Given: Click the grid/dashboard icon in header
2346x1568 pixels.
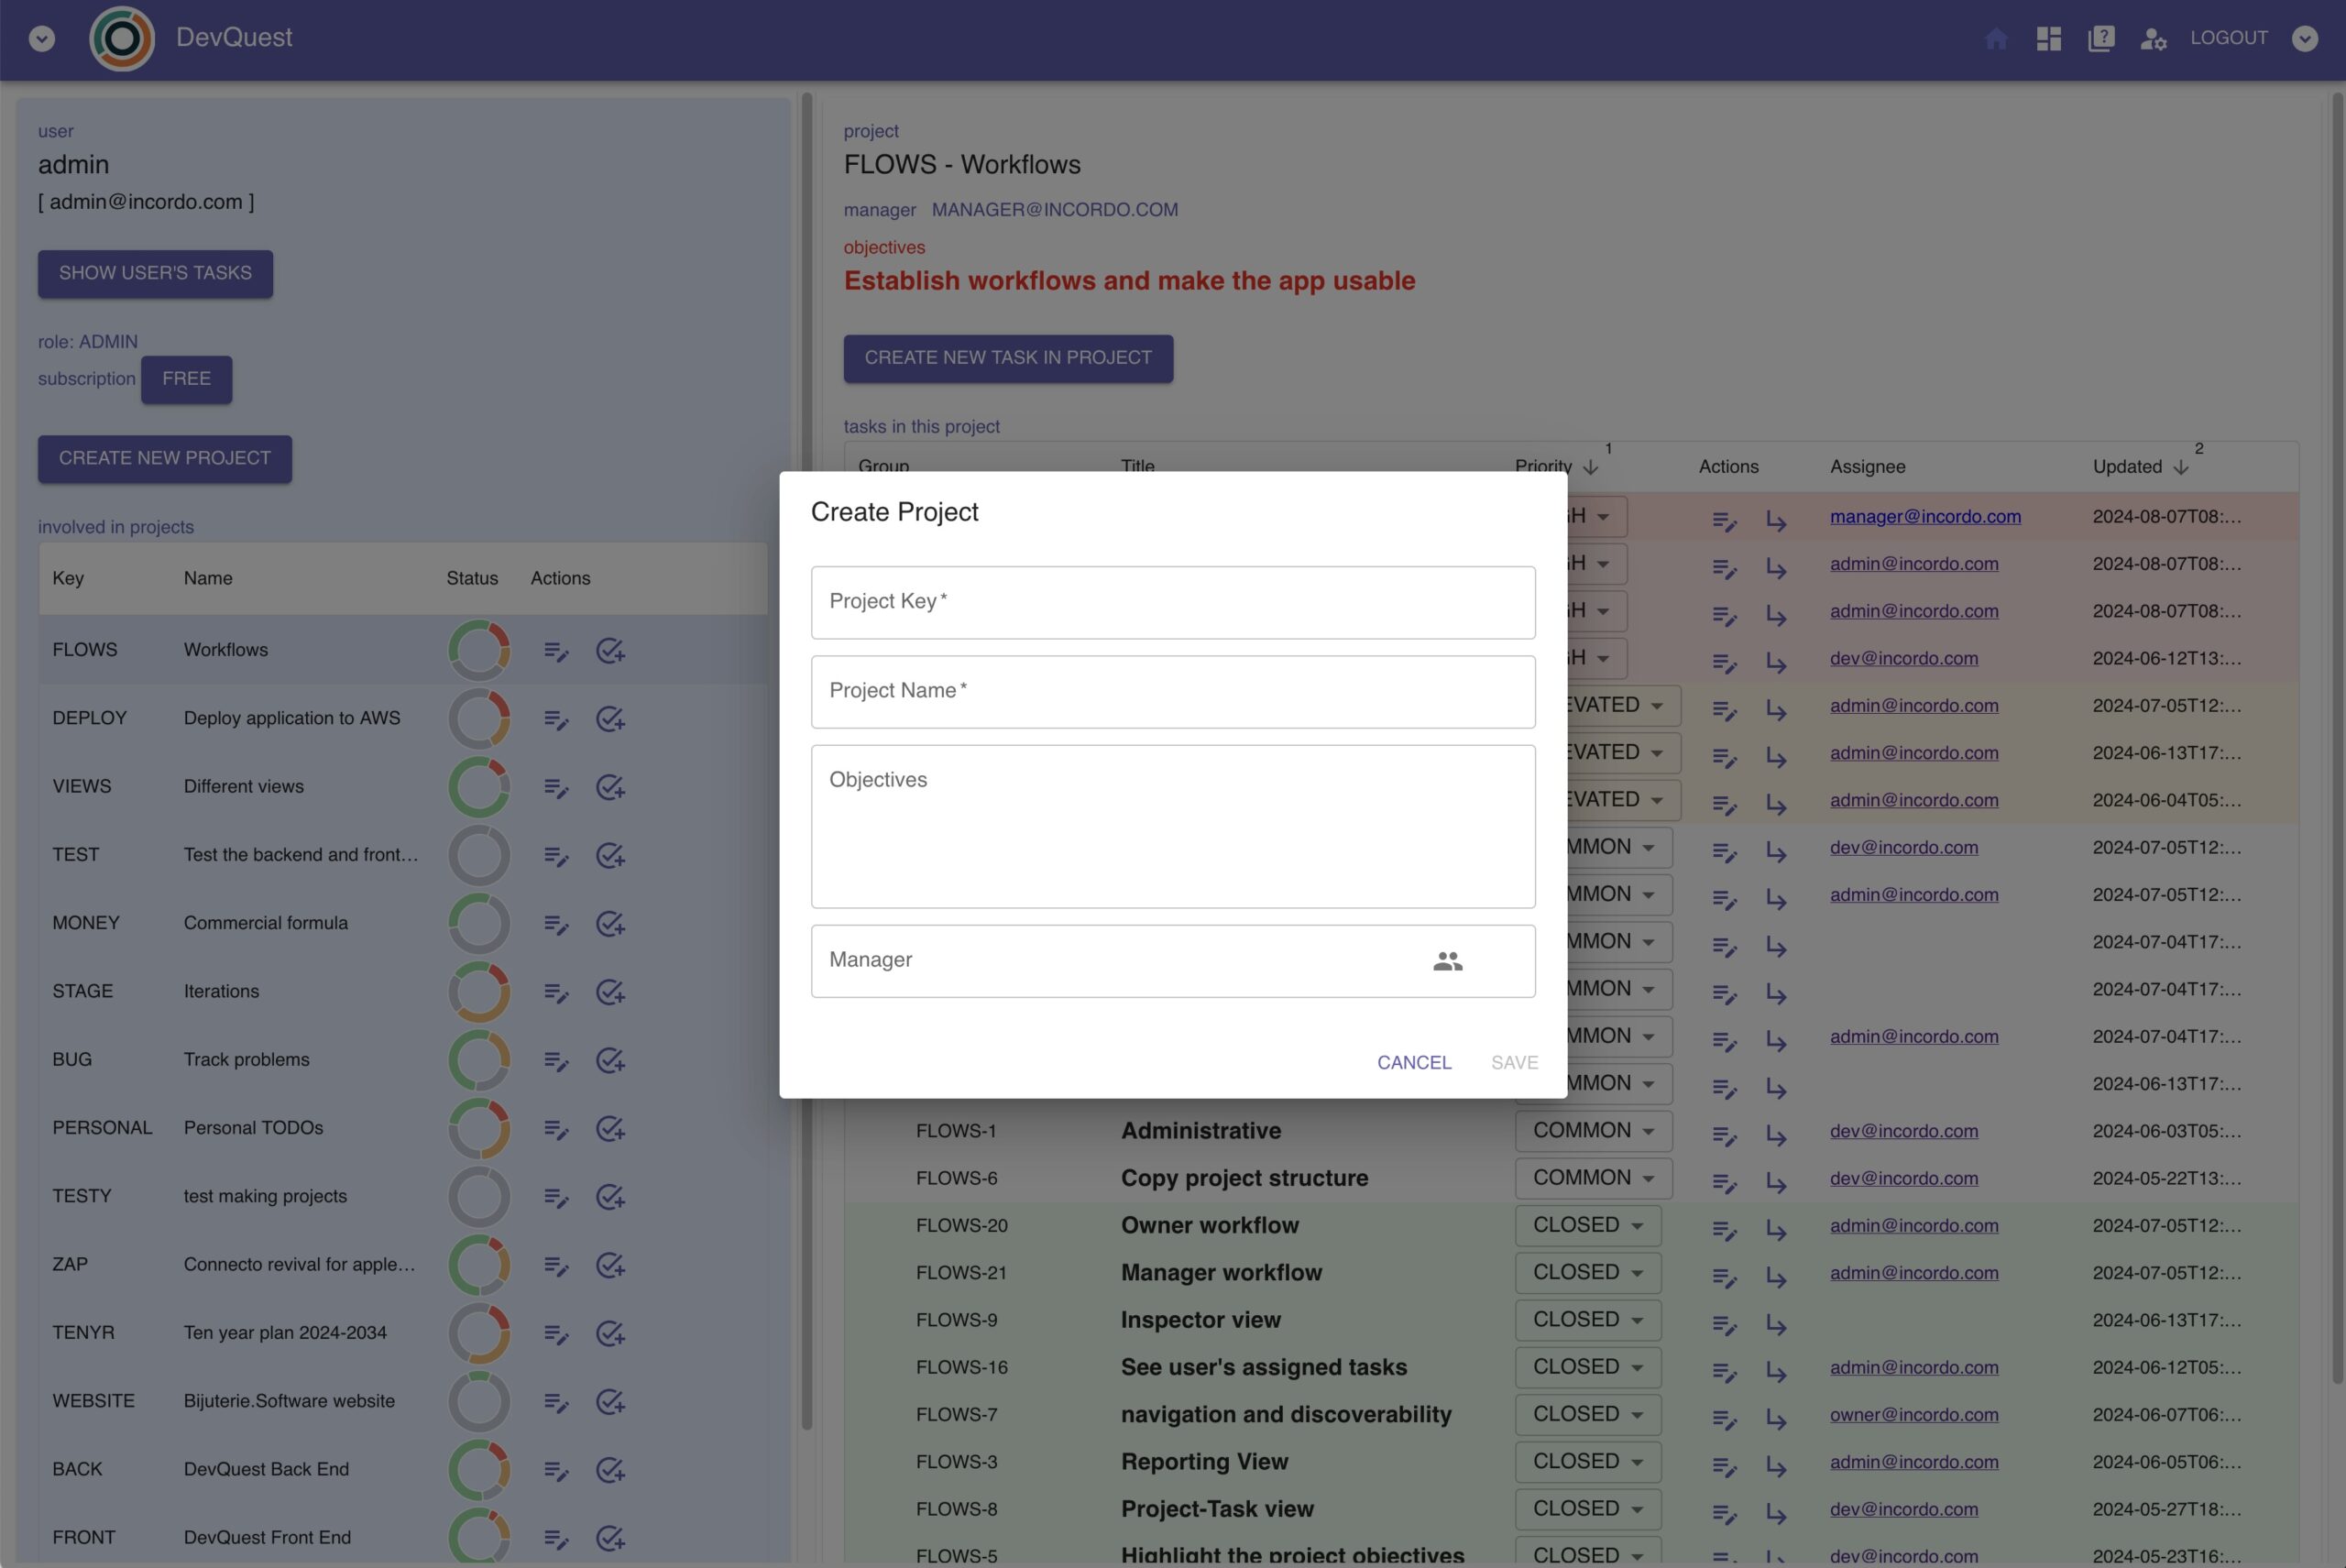Looking at the screenshot, I should pos(2050,38).
